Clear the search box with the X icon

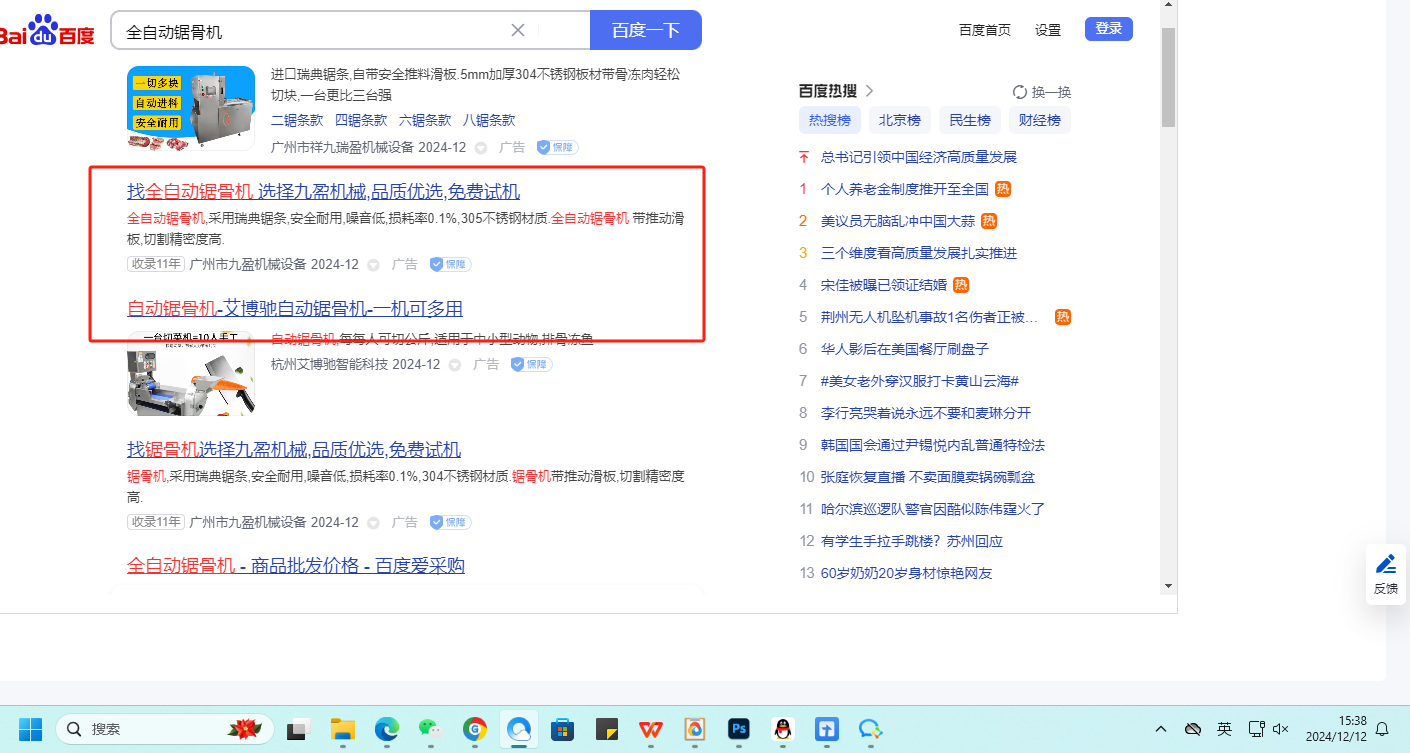(x=518, y=30)
